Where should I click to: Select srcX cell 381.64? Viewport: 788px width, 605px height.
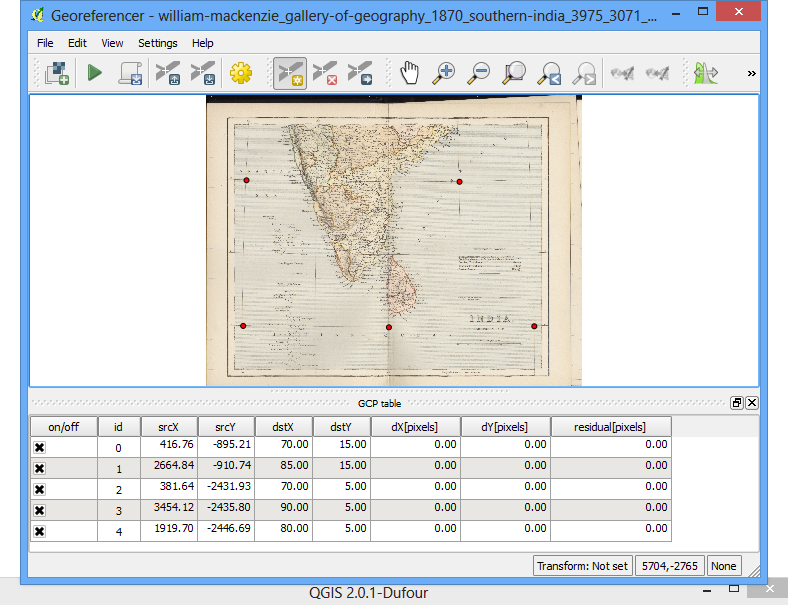169,489
